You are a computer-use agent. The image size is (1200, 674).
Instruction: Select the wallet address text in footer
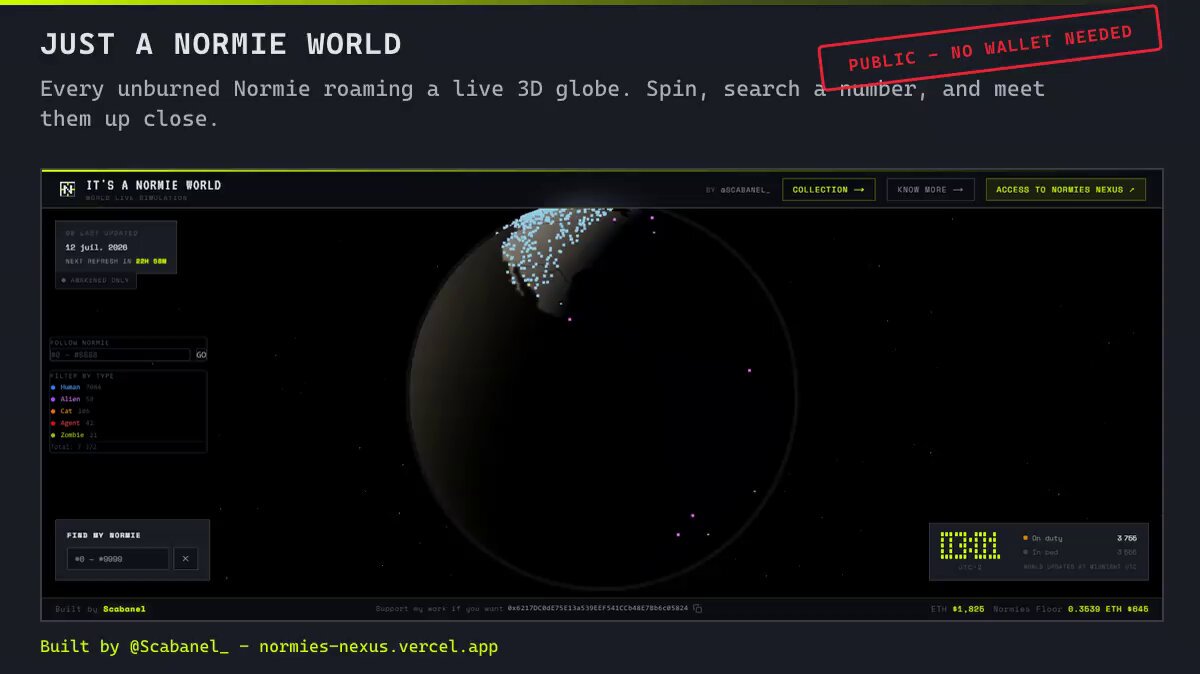tap(598, 608)
